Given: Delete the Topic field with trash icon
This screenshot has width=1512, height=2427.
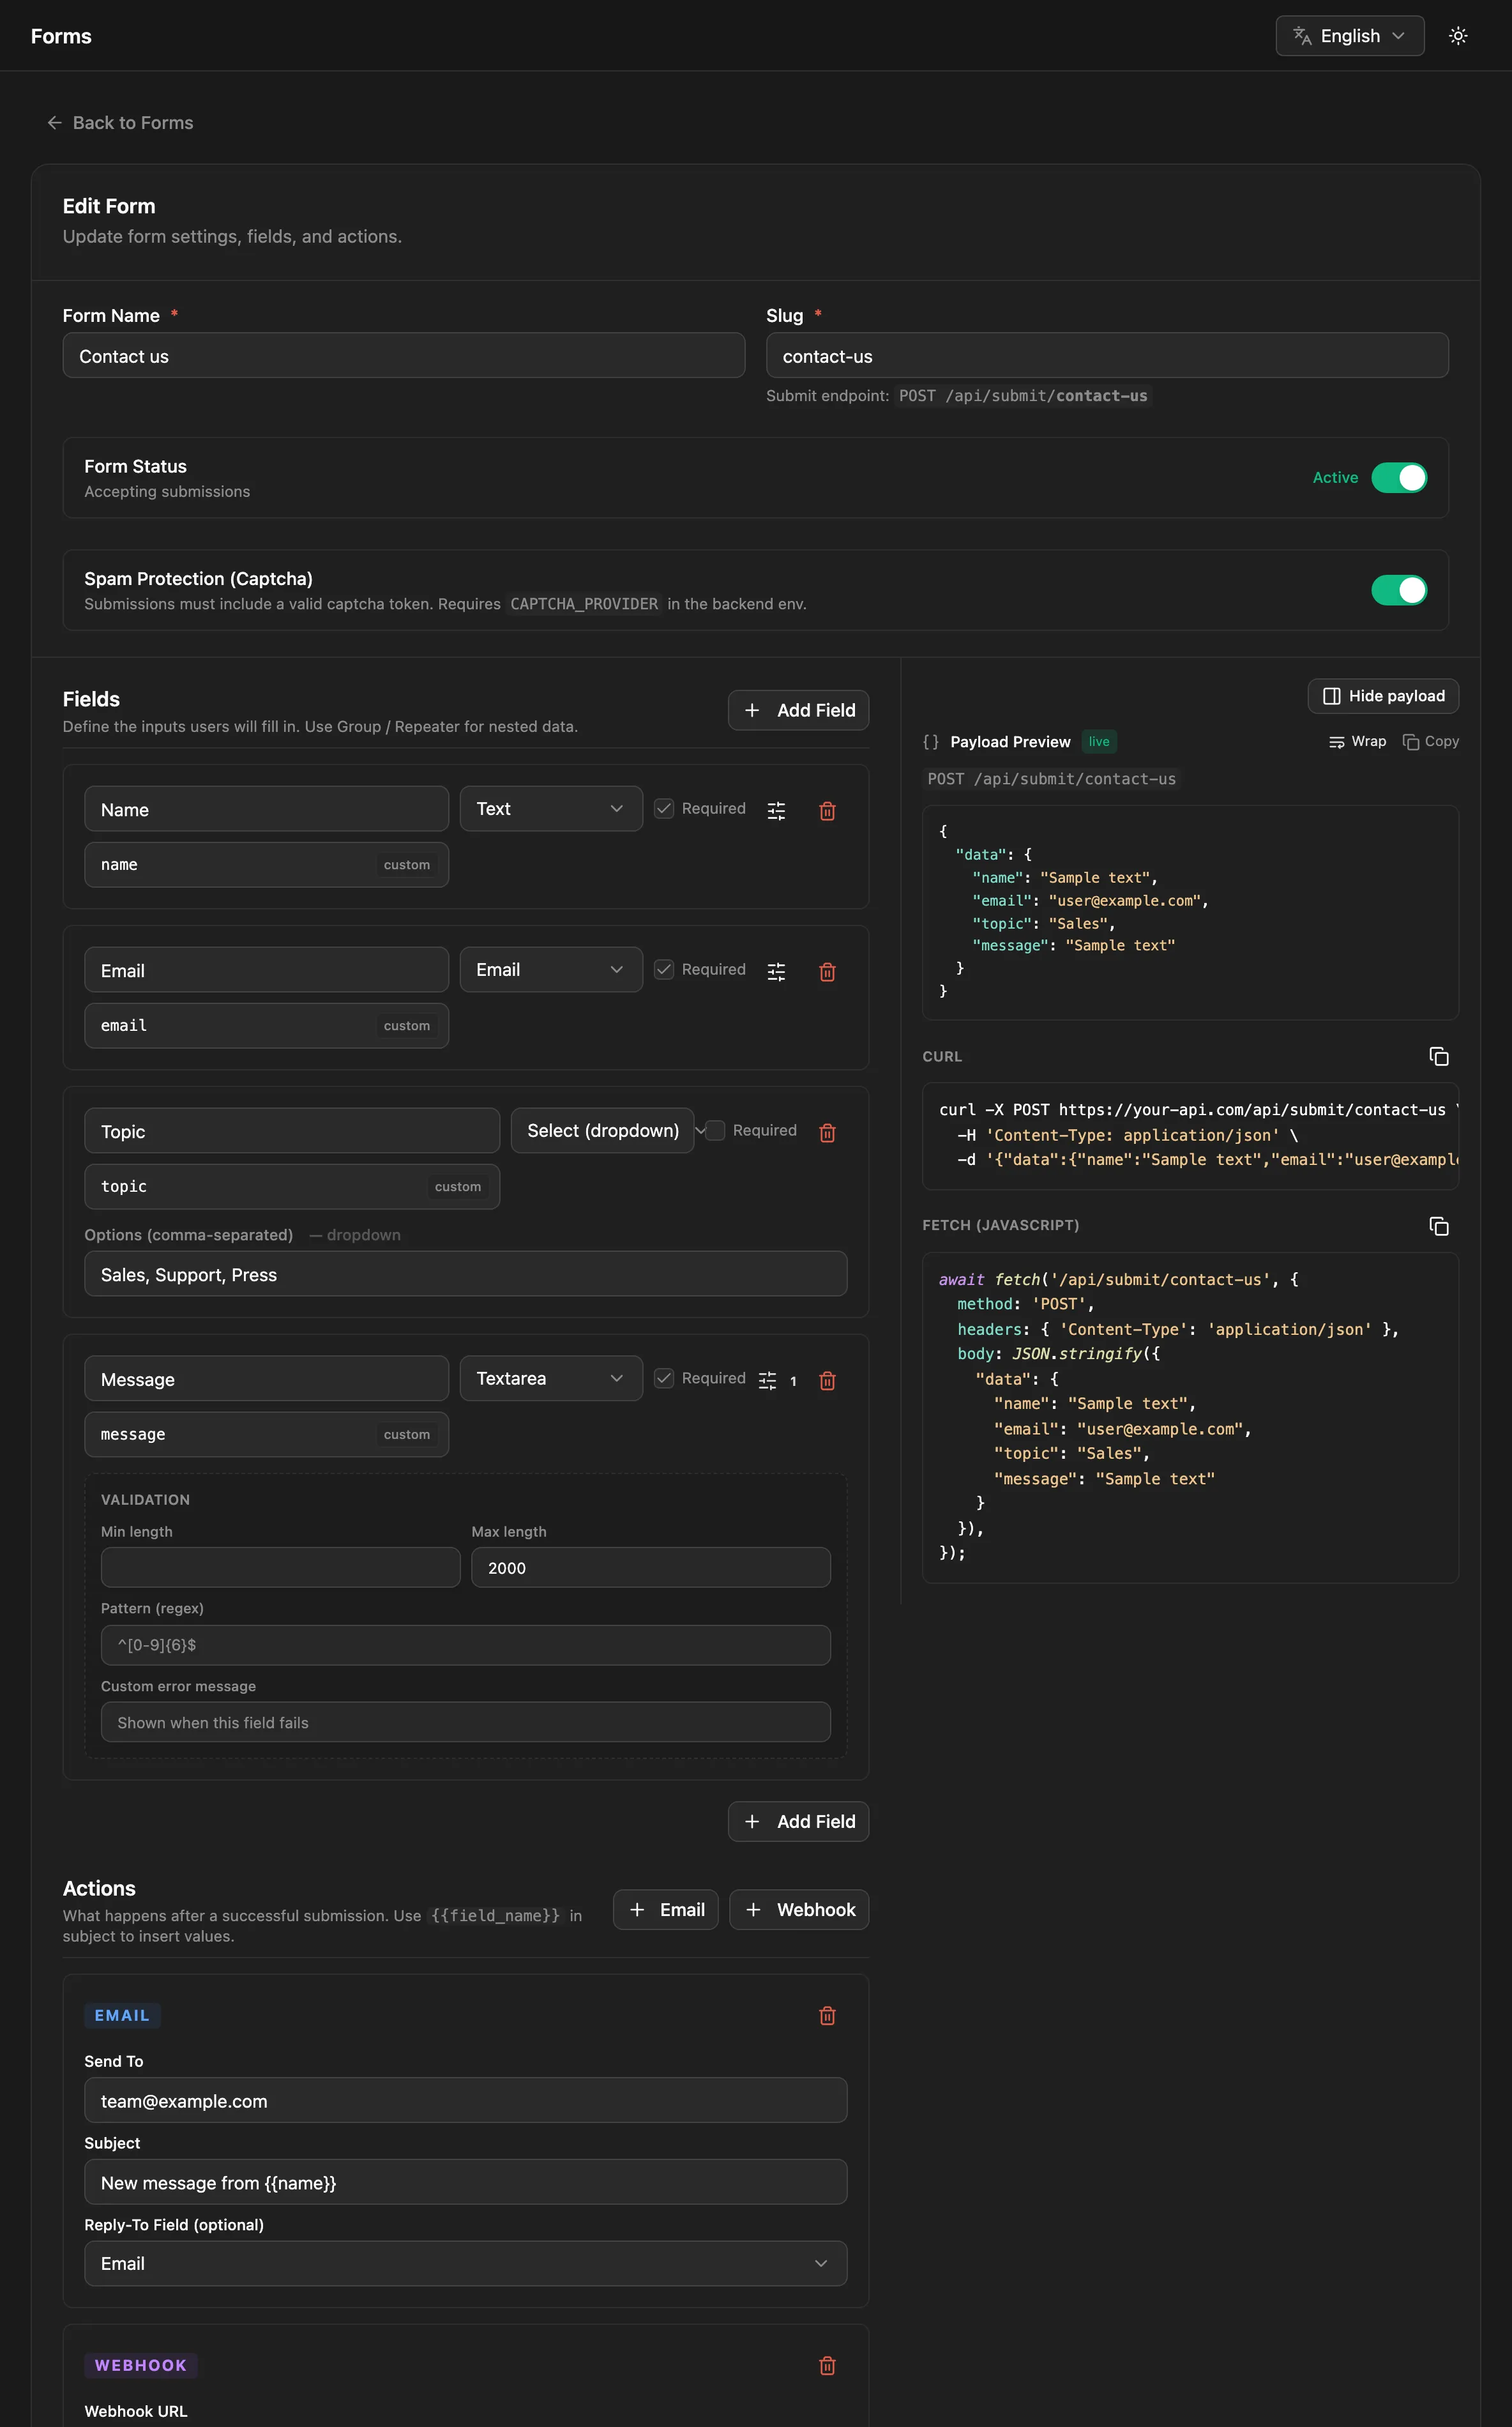Looking at the screenshot, I should coord(827,1132).
